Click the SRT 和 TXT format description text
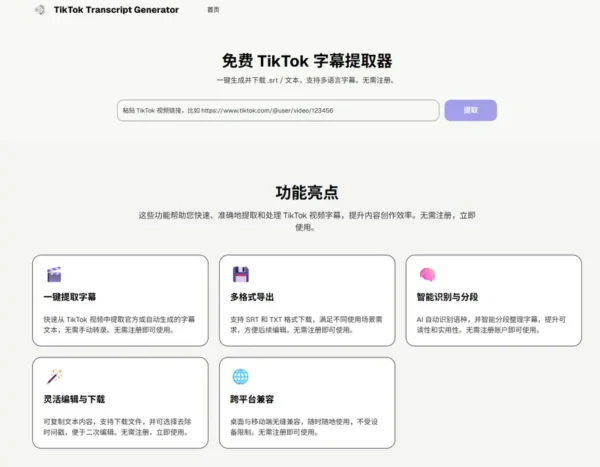Viewport: 600px width, 467px height. (x=306, y=325)
